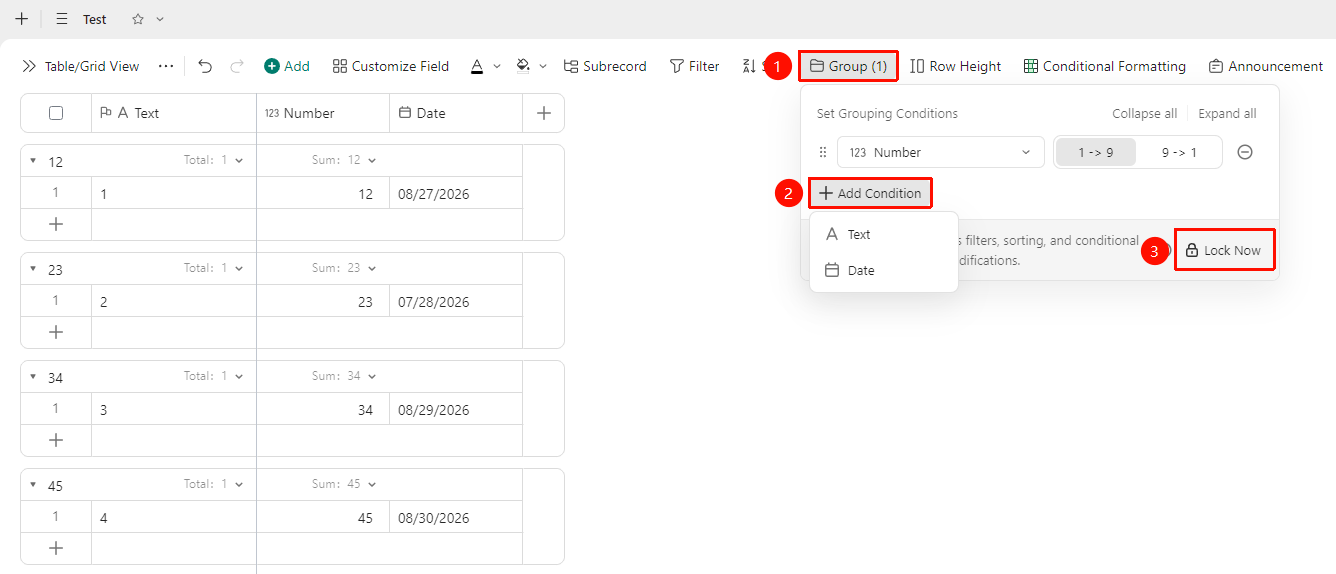The image size is (1336, 574).
Task: Select date cell 08/29/2026
Action: tap(456, 410)
